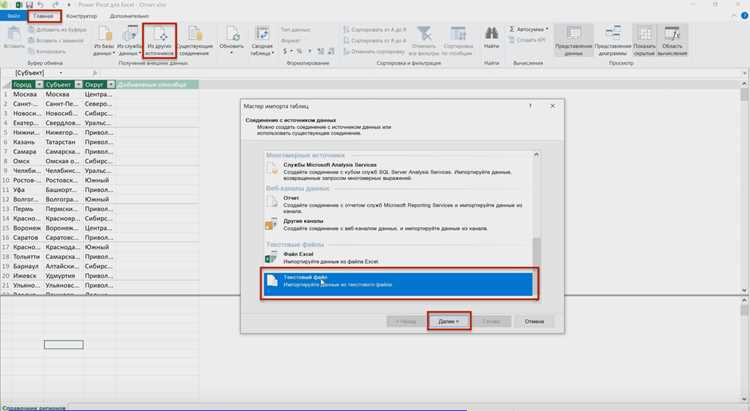Click the Excel icon in quick access toolbar
The image size is (750, 411).
(x=19, y=5)
